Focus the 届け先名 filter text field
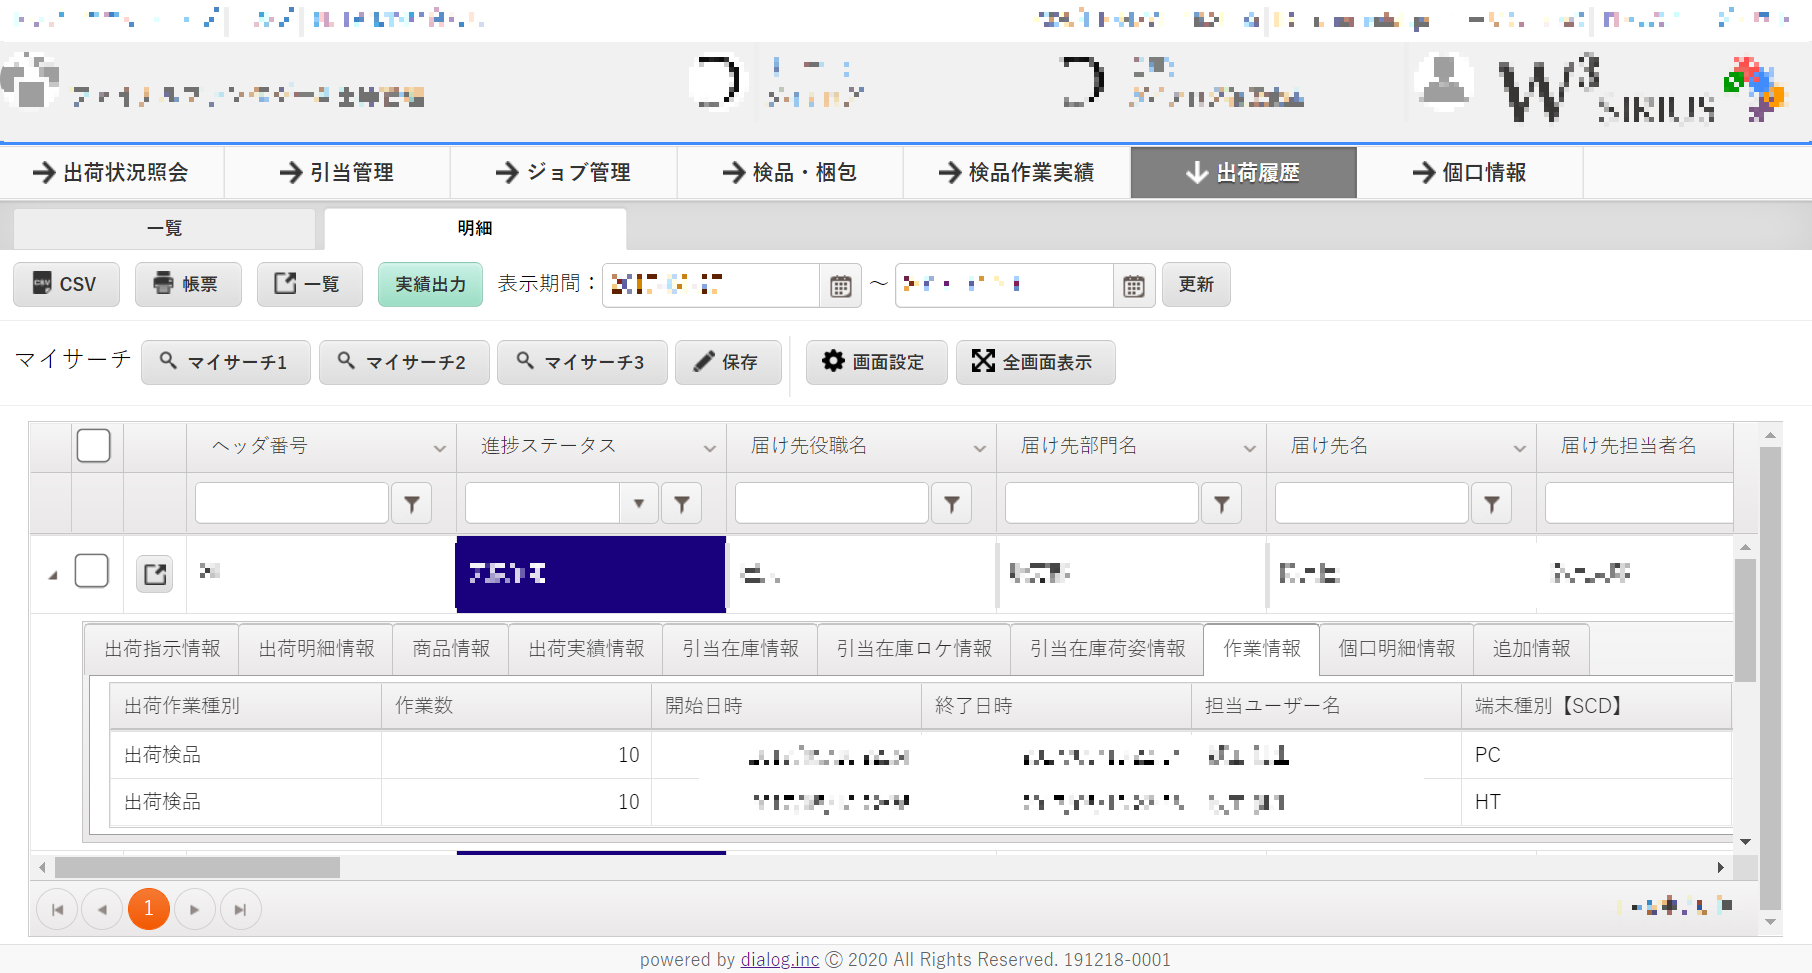The width and height of the screenshot is (1812, 973). click(x=1372, y=503)
